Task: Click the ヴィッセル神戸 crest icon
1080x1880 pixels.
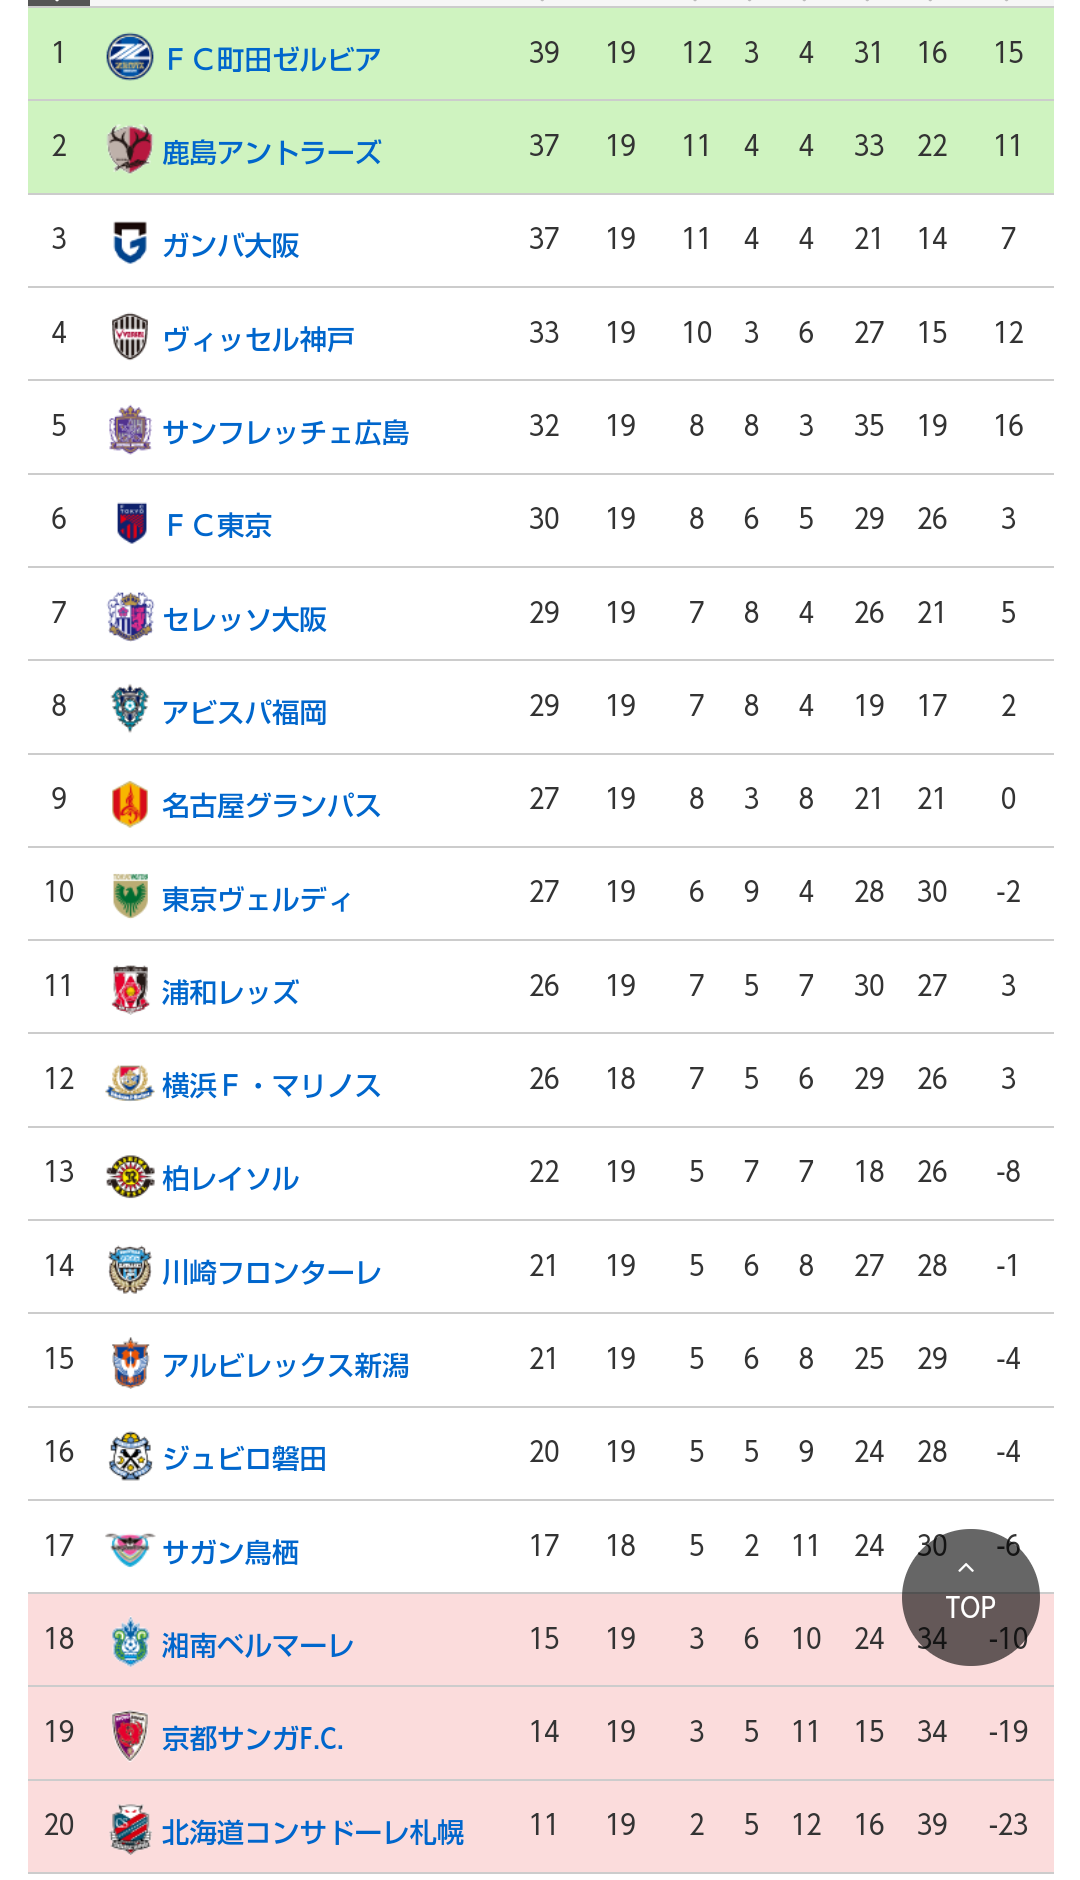Action: [x=130, y=337]
